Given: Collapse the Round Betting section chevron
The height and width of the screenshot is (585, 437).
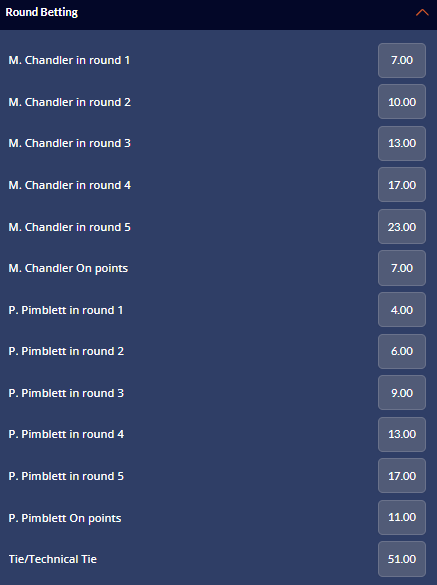Looking at the screenshot, I should (x=422, y=12).
